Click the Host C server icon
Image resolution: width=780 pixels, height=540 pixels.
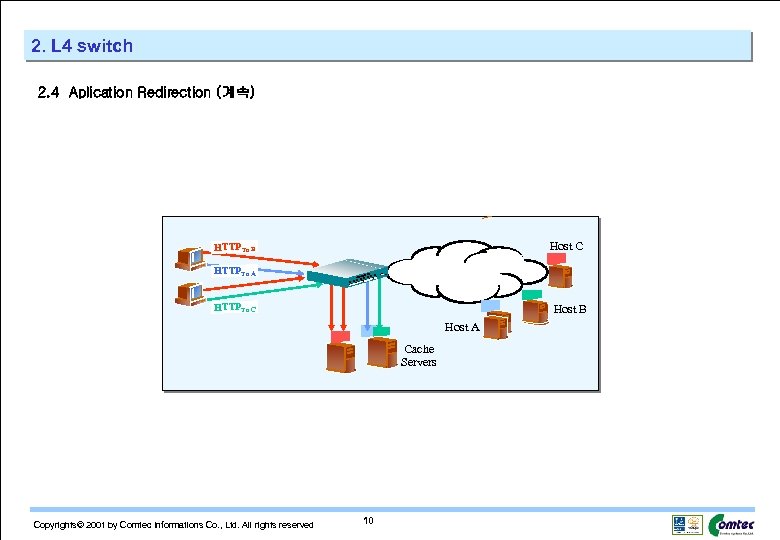point(560,276)
